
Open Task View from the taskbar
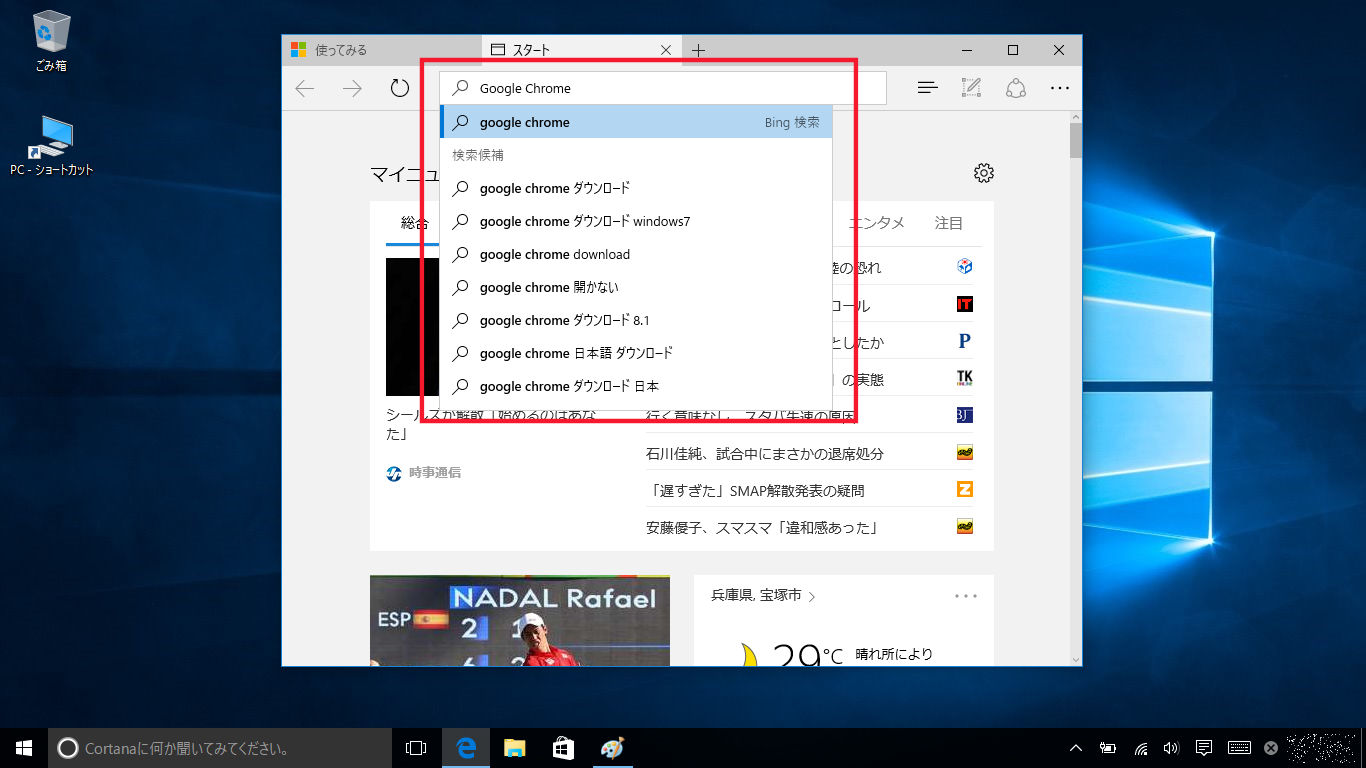(416, 748)
